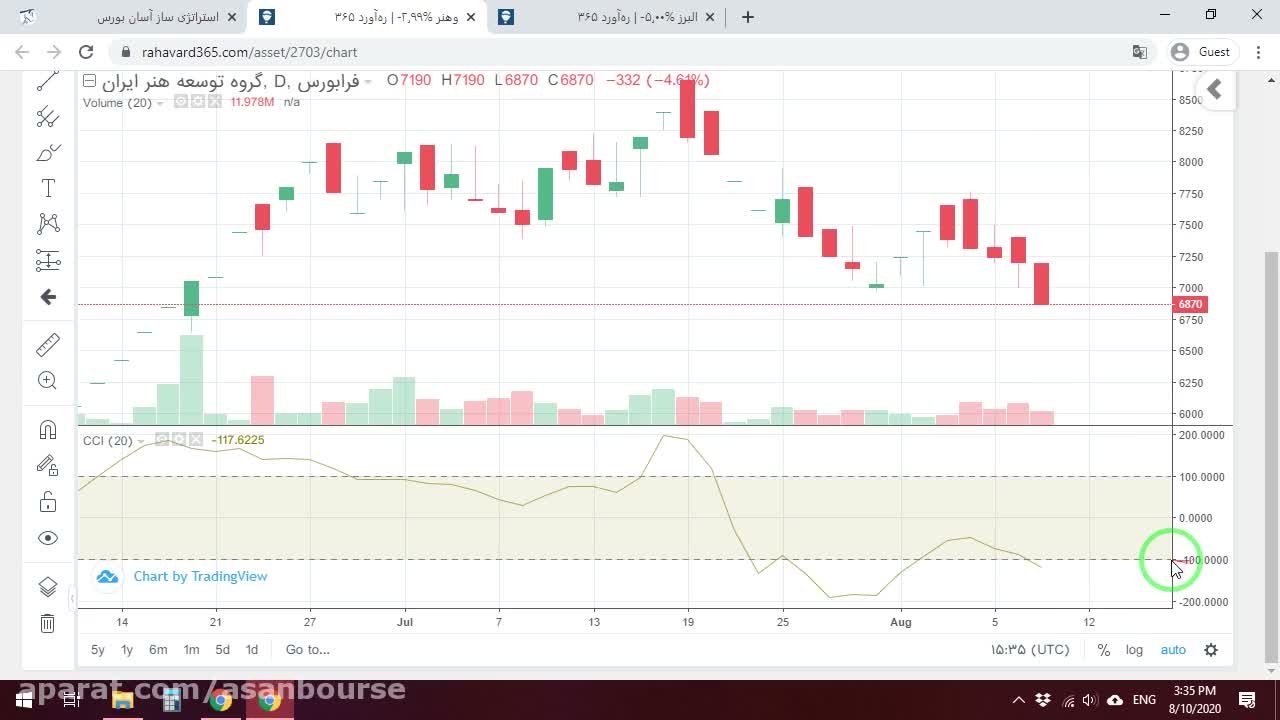Click the black back arrow tool
Image resolution: width=1280 pixels, height=720 pixels.
click(48, 297)
